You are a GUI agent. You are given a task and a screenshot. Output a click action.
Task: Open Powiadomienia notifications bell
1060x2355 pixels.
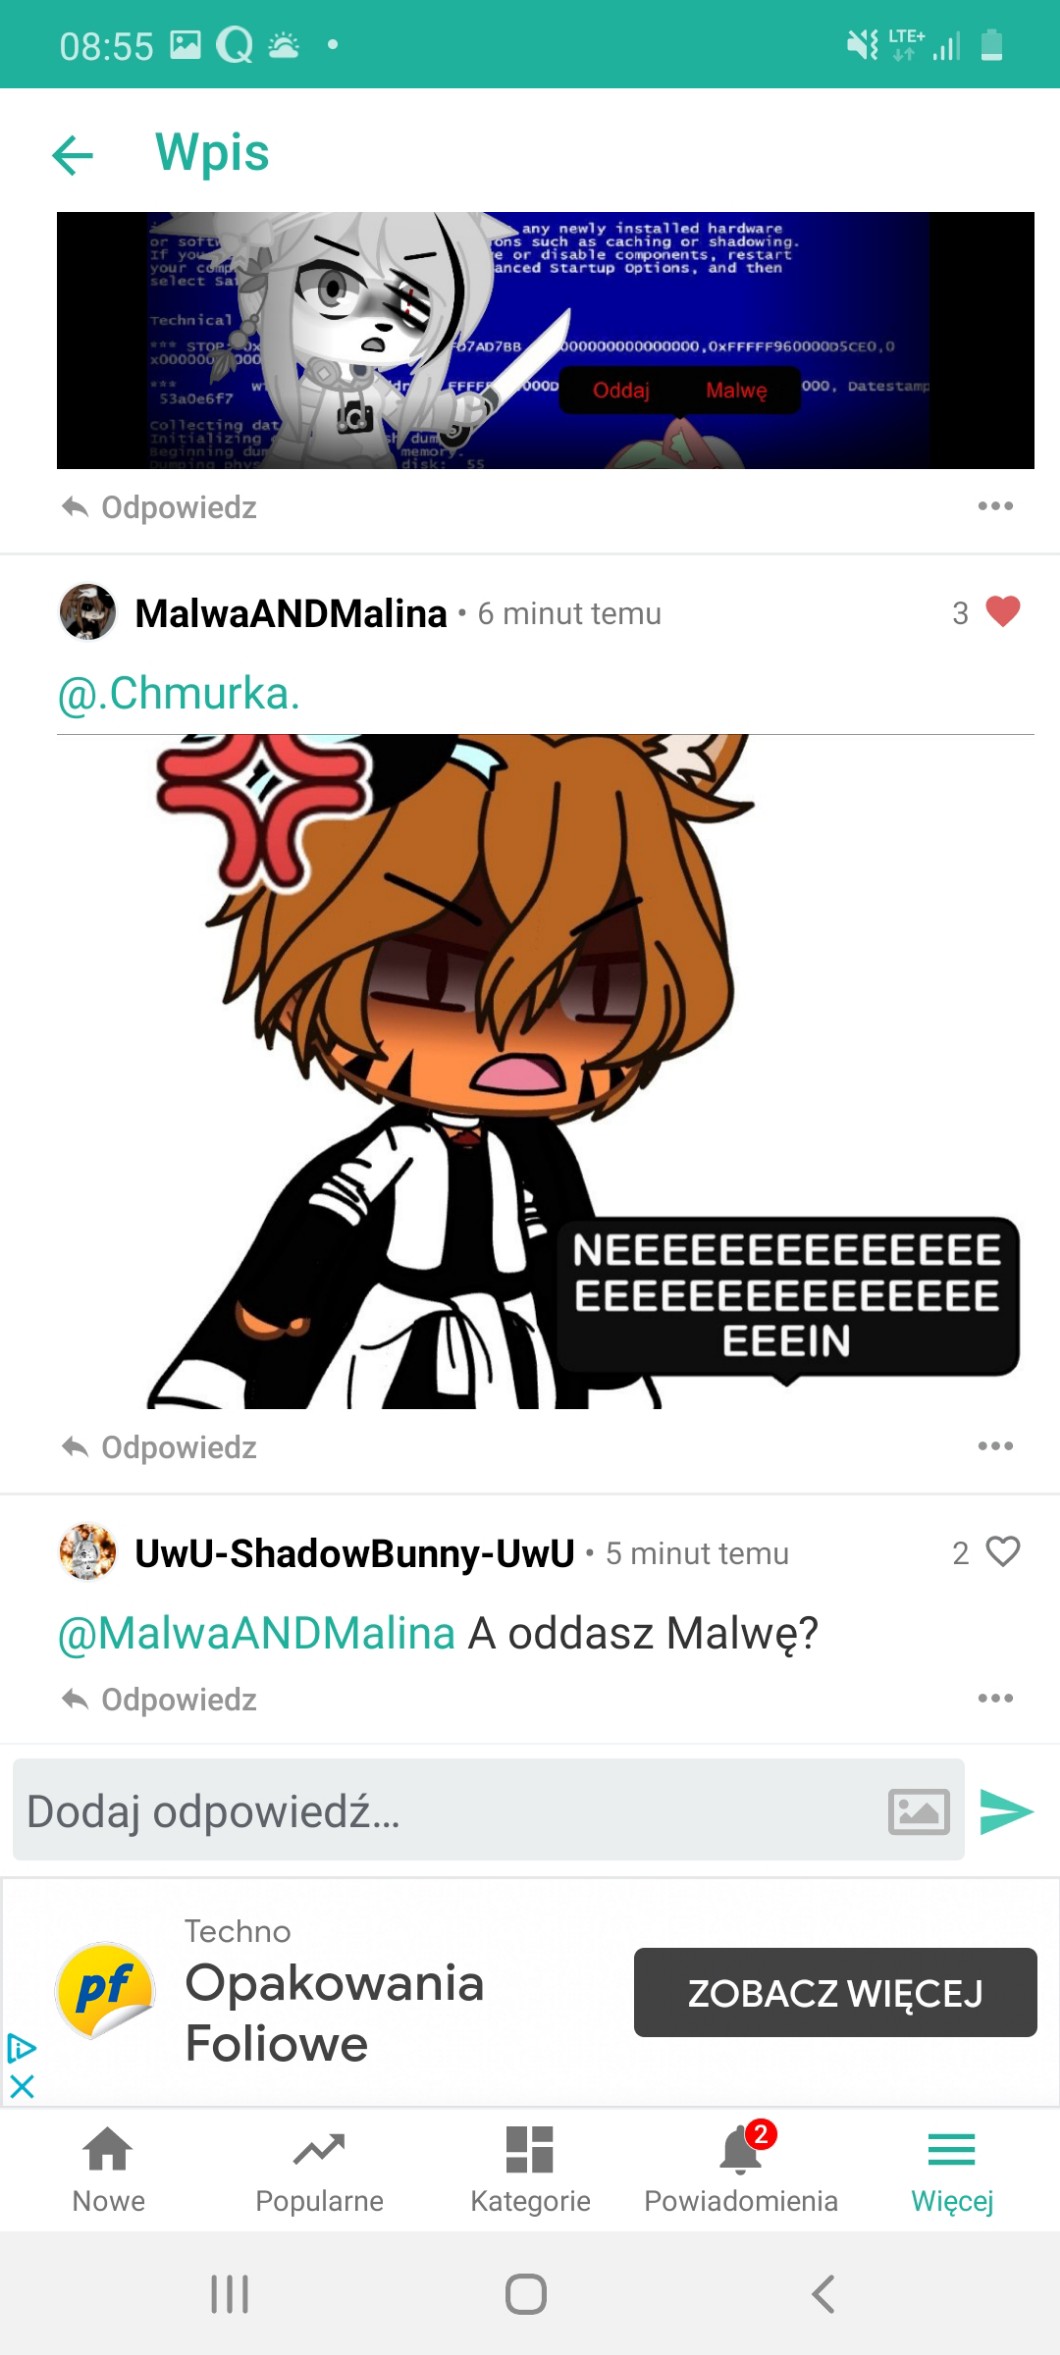point(740,2166)
